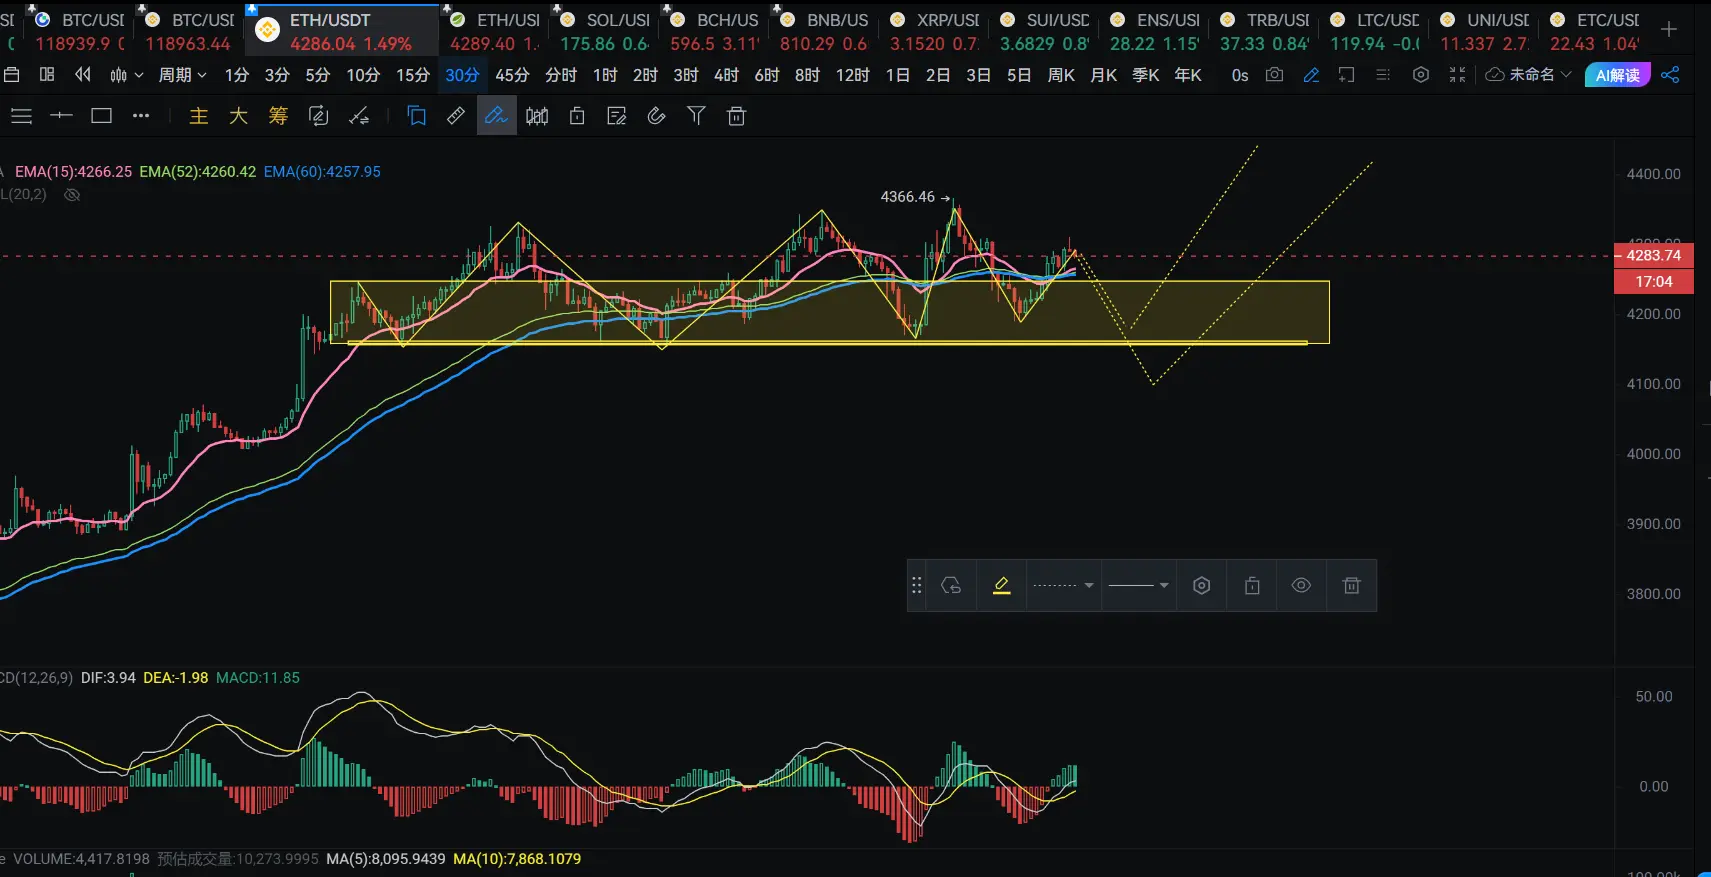Select the 15分 timeframe
Image resolution: width=1711 pixels, height=877 pixels.
[x=412, y=75]
